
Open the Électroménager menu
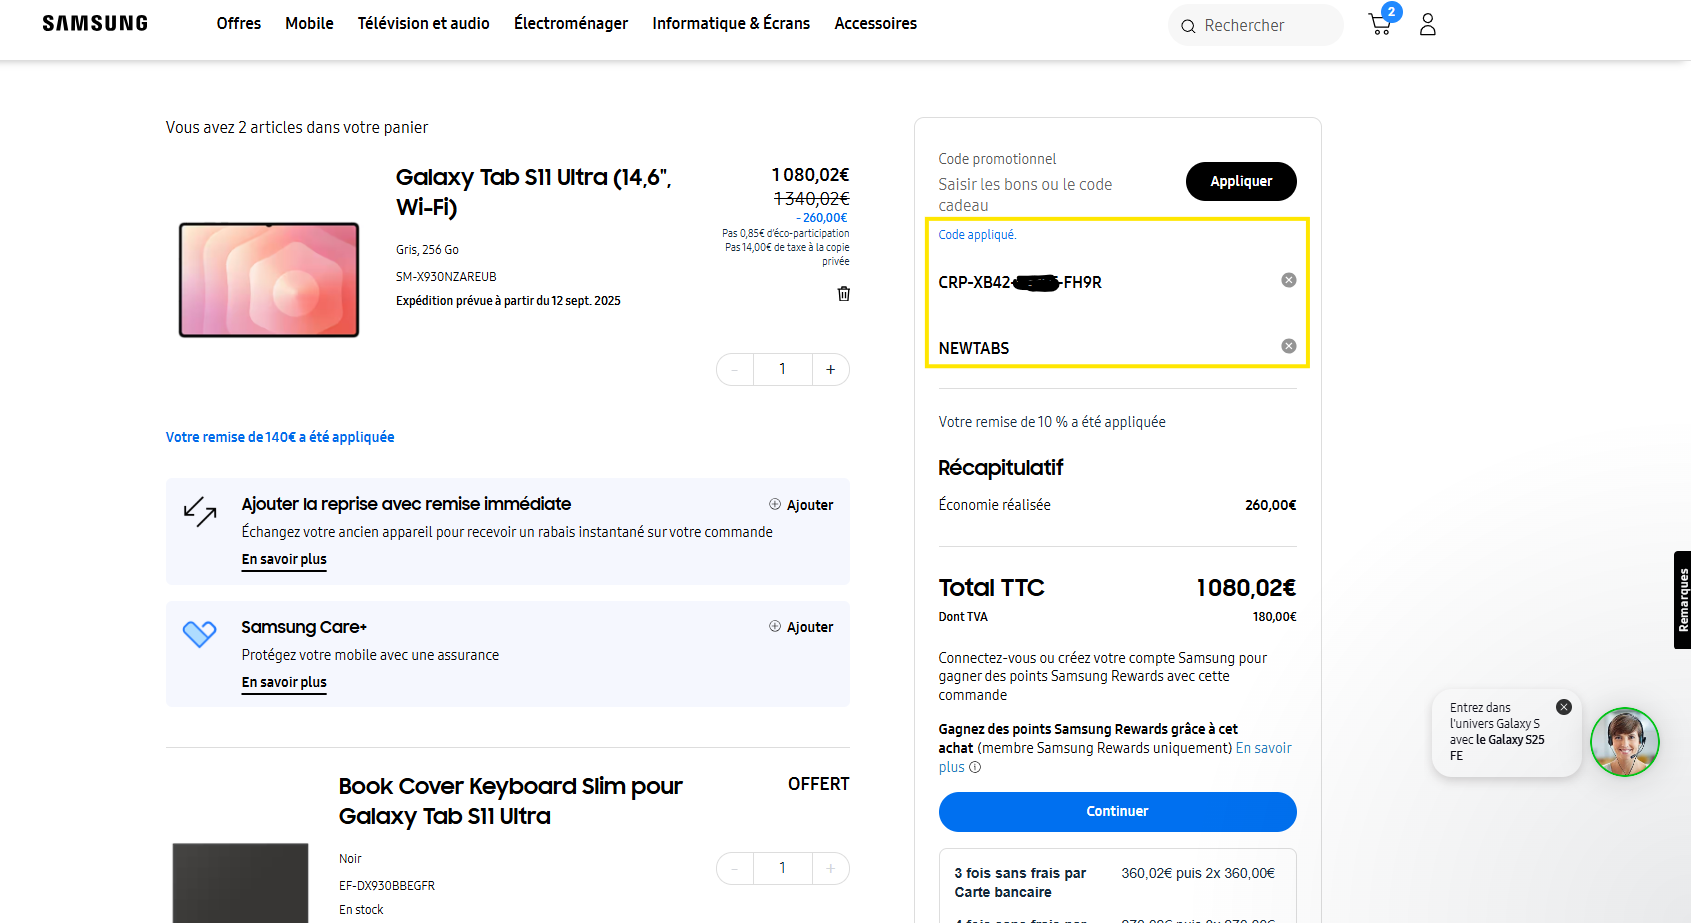pos(571,23)
